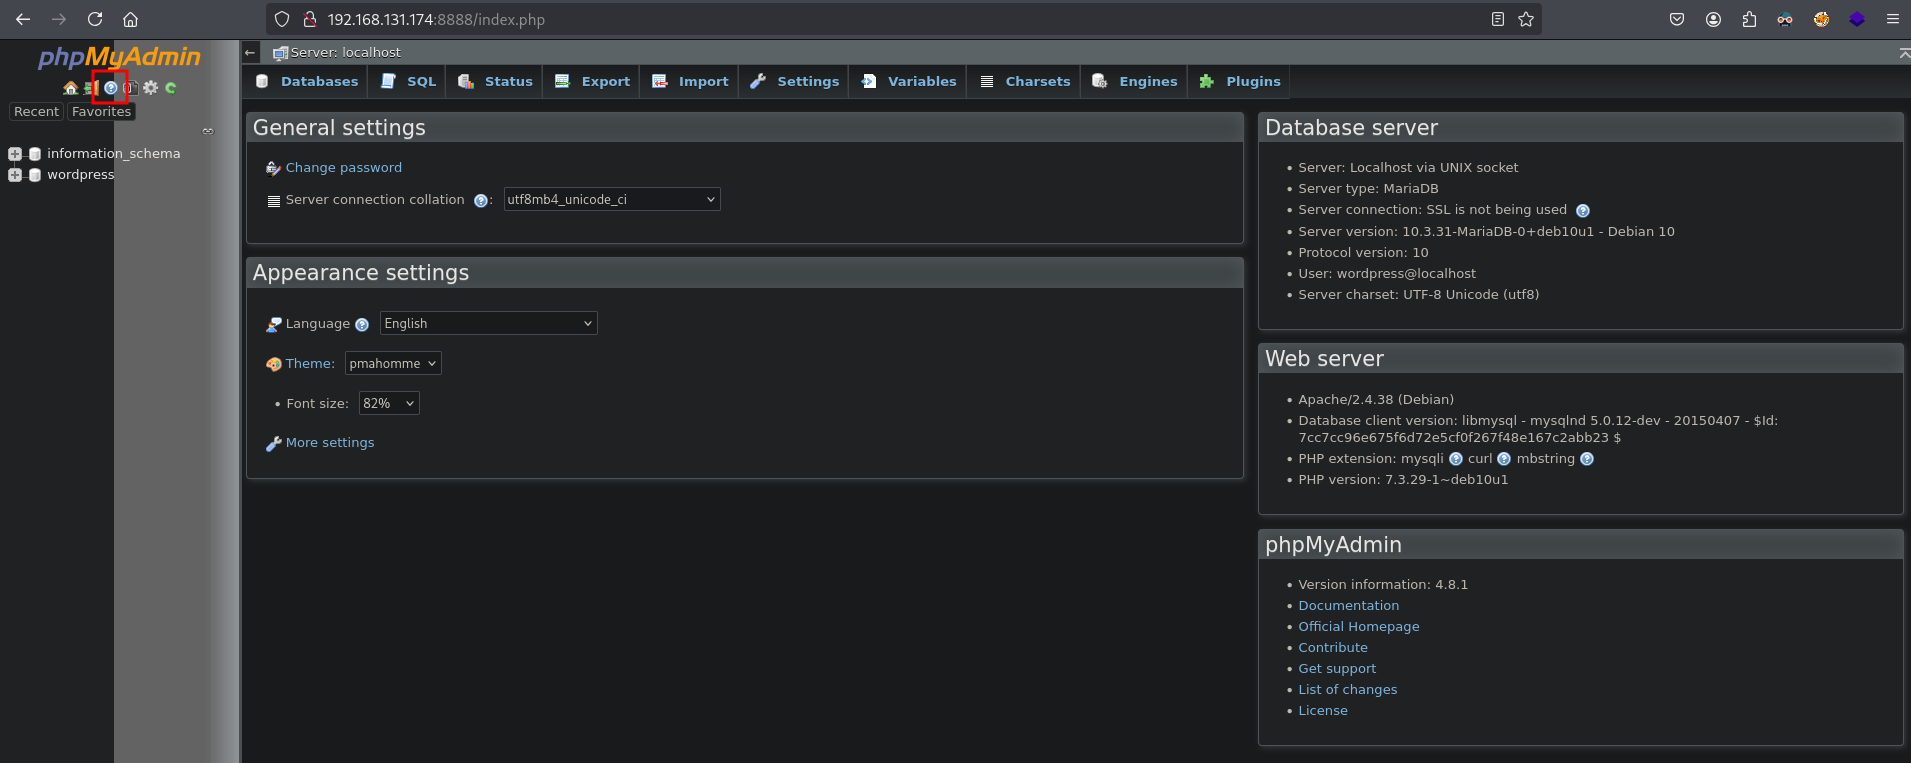Open the Language dropdown set to English
The image size is (1911, 763).
(488, 324)
